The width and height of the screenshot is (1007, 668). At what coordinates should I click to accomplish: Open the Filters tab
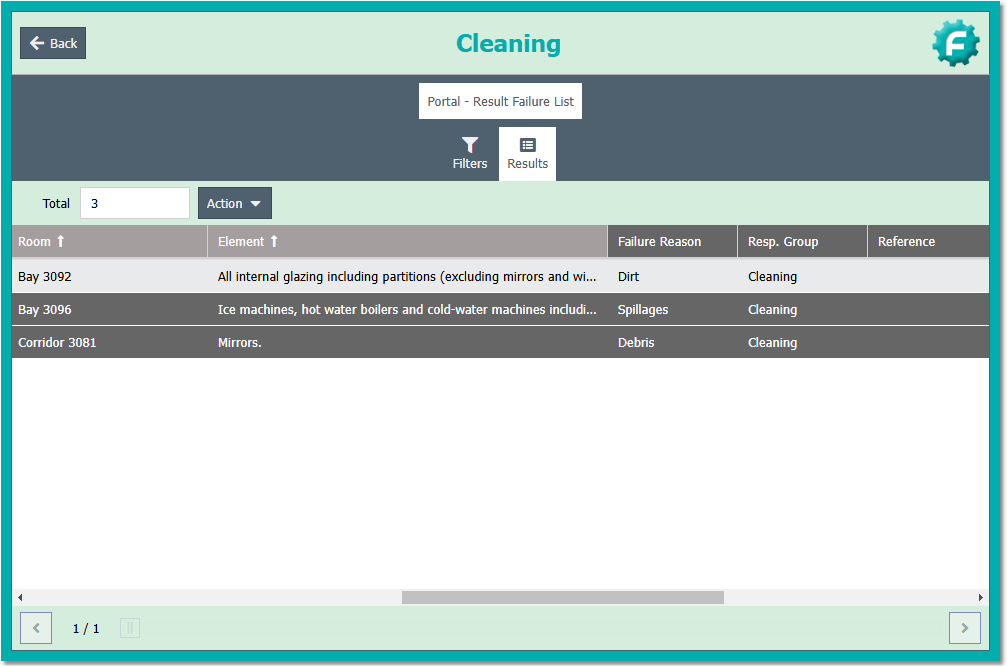pos(469,154)
